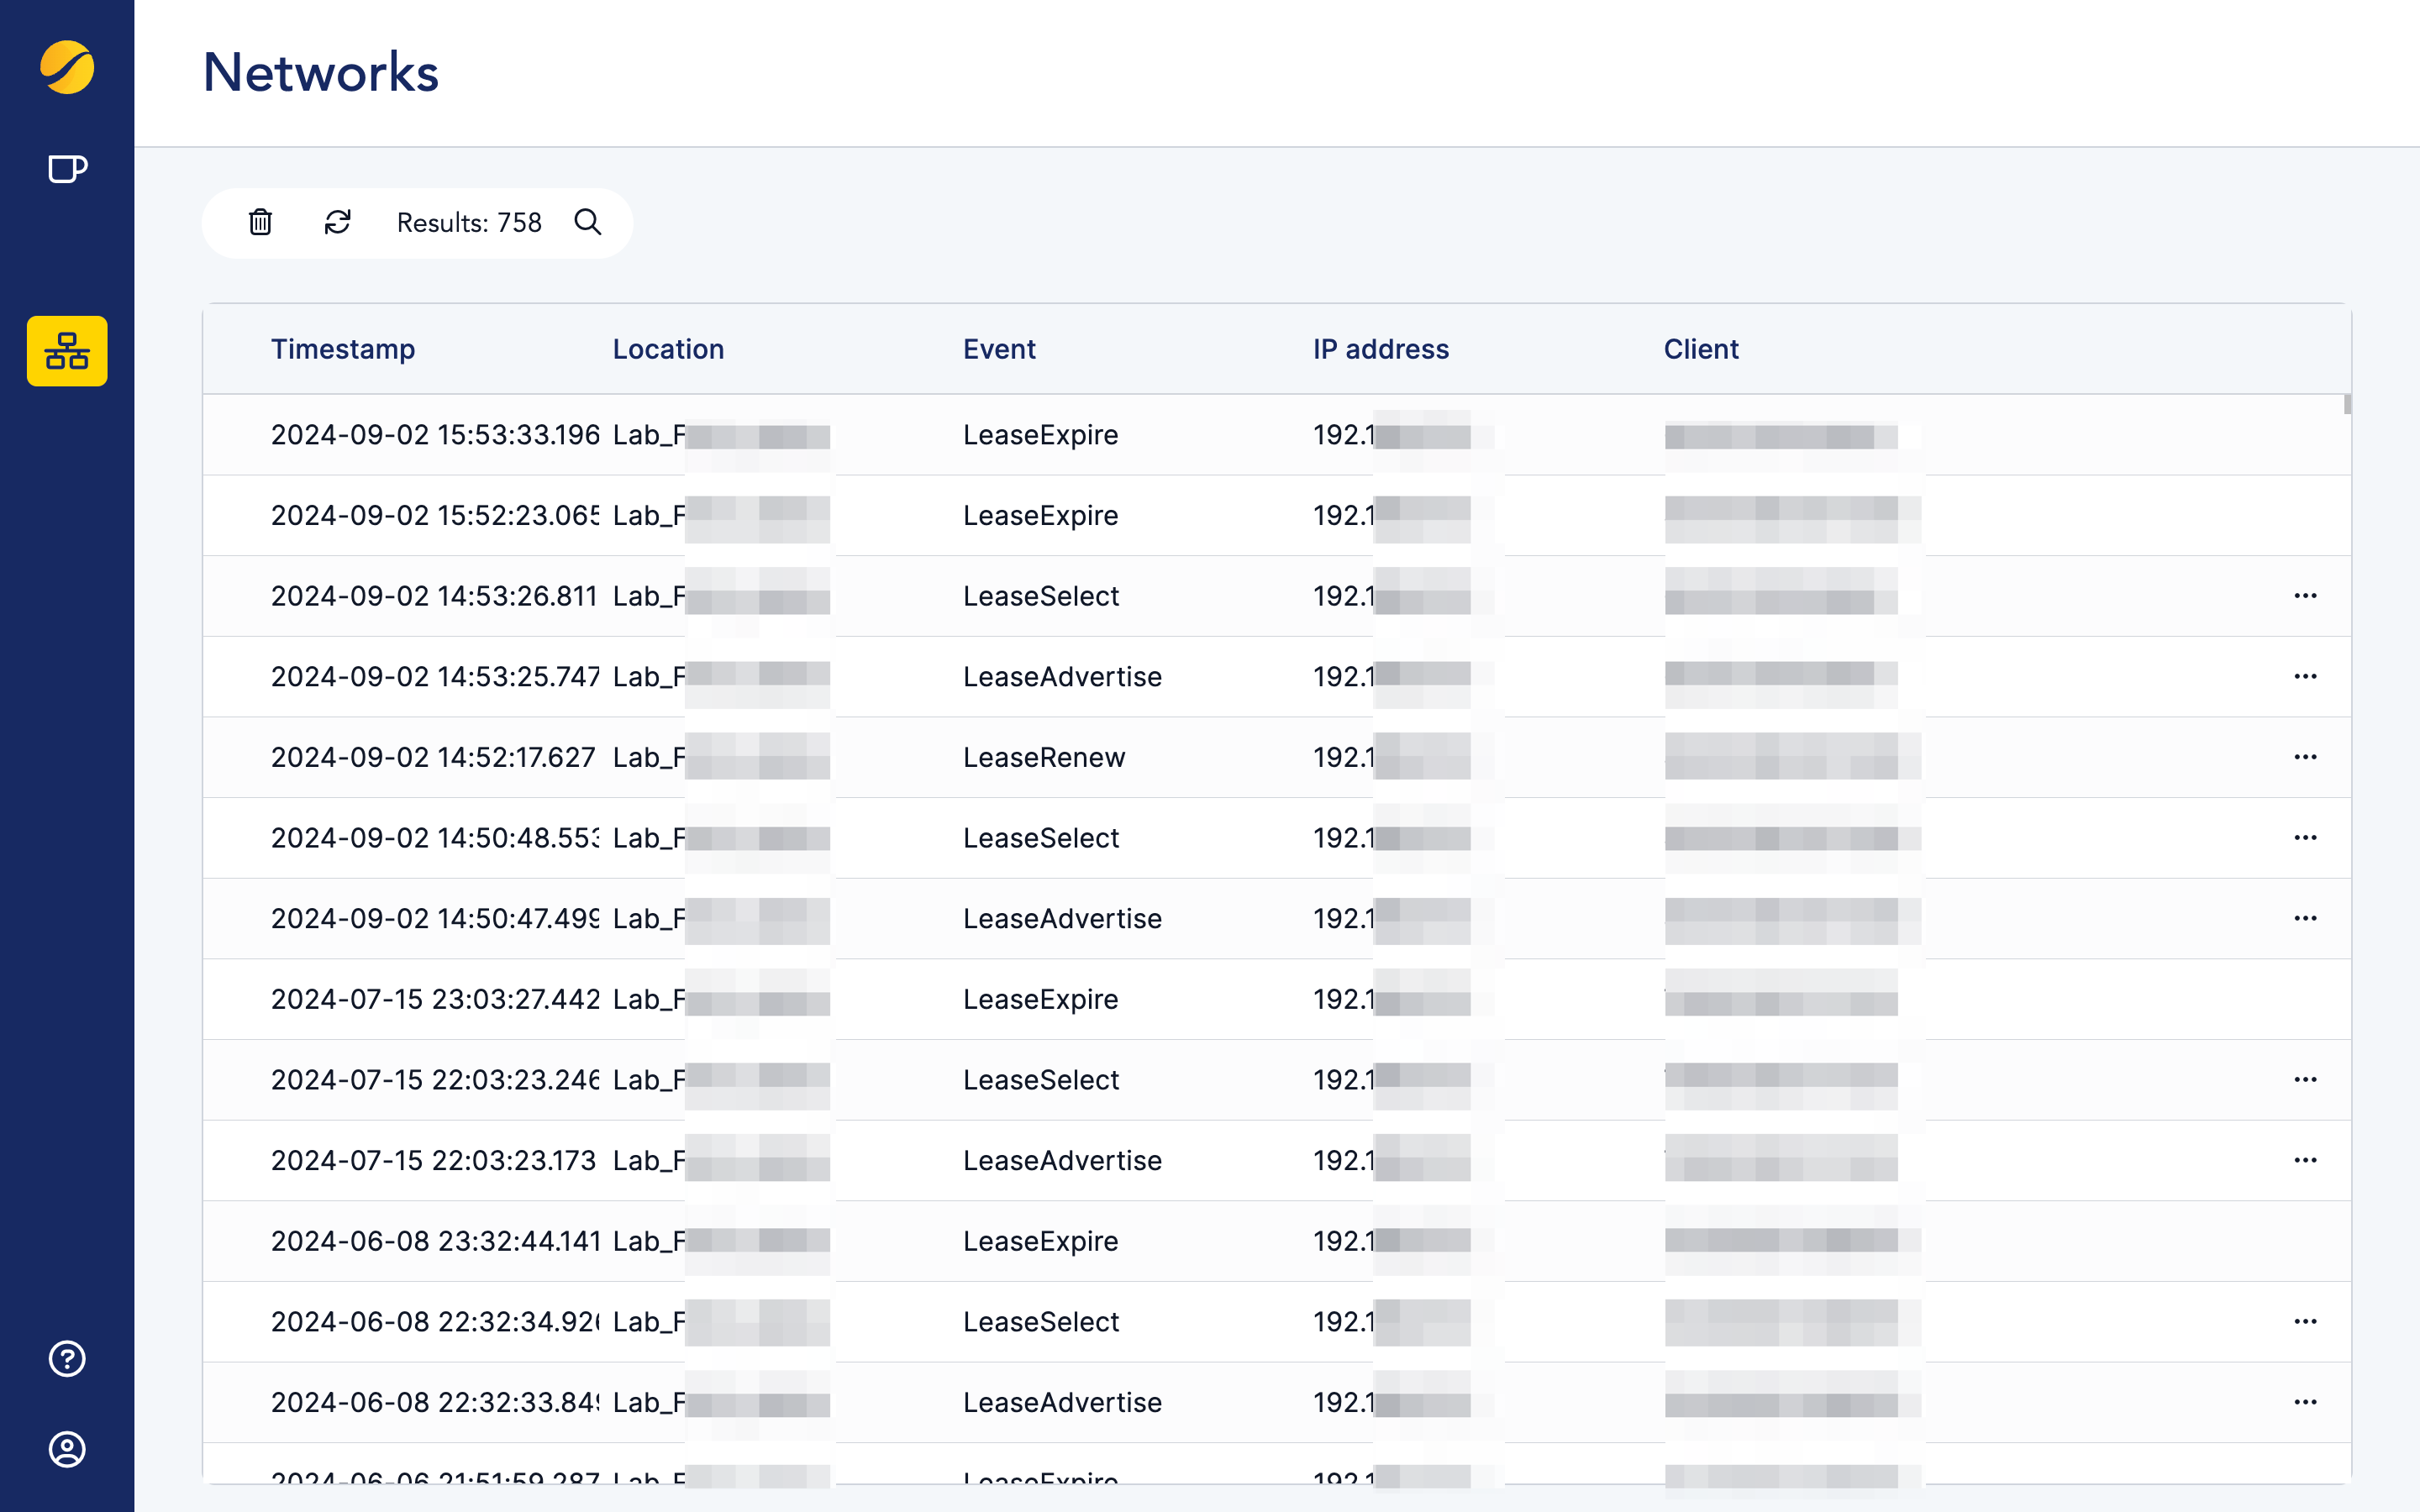Viewport: 2420px width, 1512px height.
Task: Open the Networks section in the sidebar
Action: [x=66, y=351]
